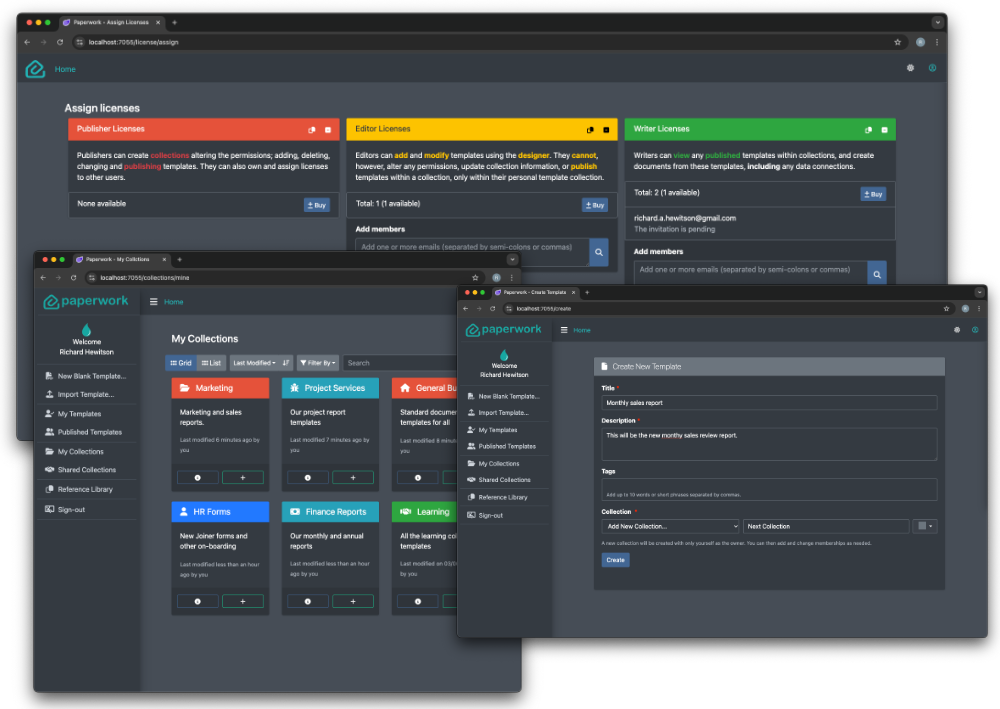Click copy icon on Writer Licenses header
The height and width of the screenshot is (709, 1000).
coord(868,129)
